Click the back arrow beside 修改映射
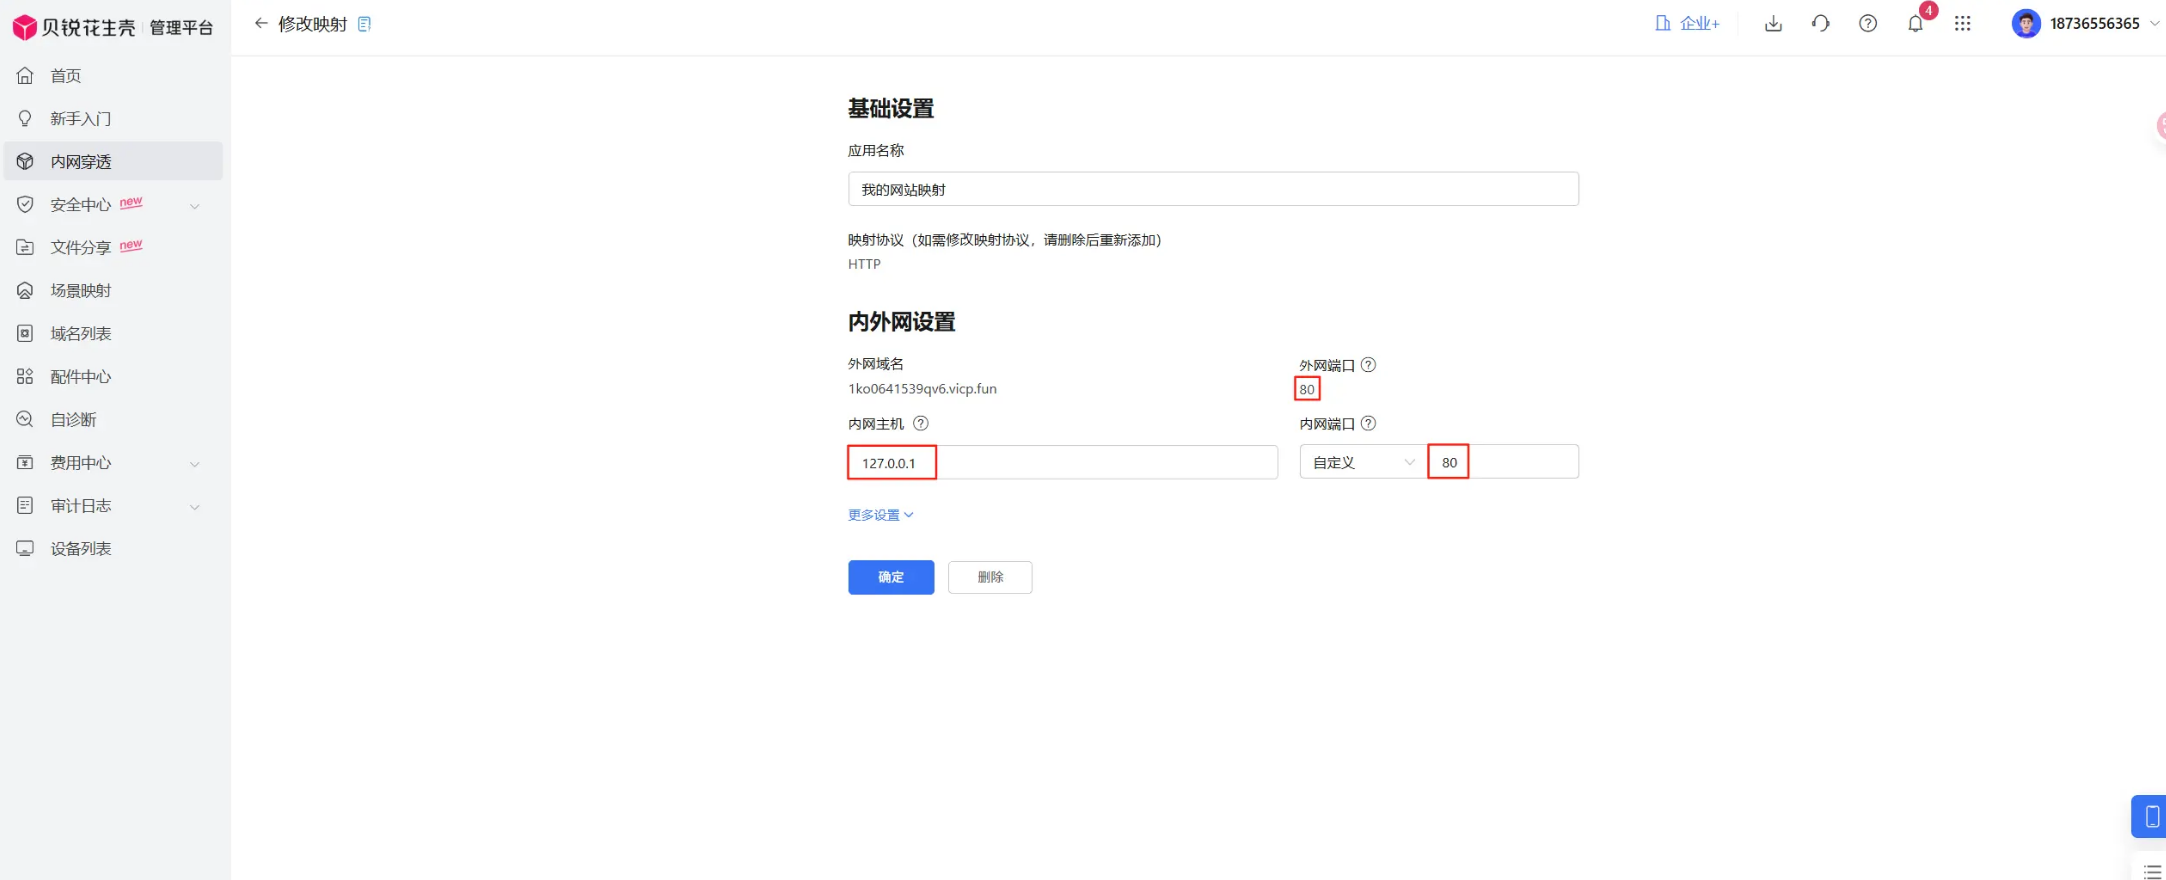This screenshot has height=880, width=2166. 261,23
